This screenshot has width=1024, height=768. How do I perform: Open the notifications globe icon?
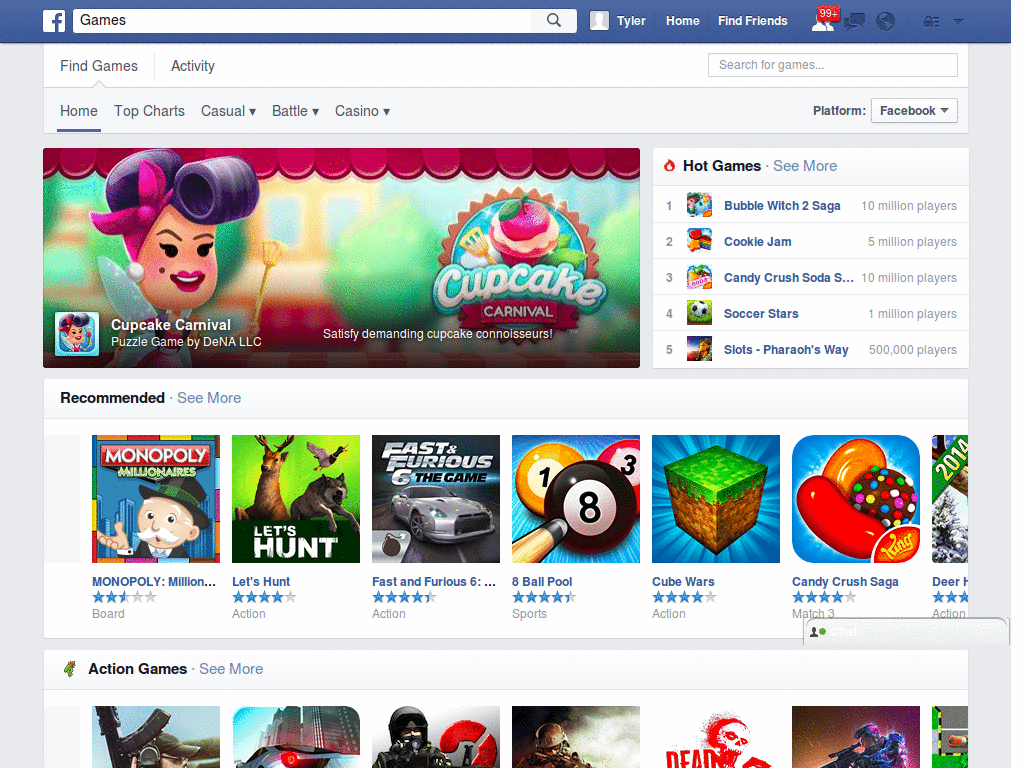pos(886,22)
